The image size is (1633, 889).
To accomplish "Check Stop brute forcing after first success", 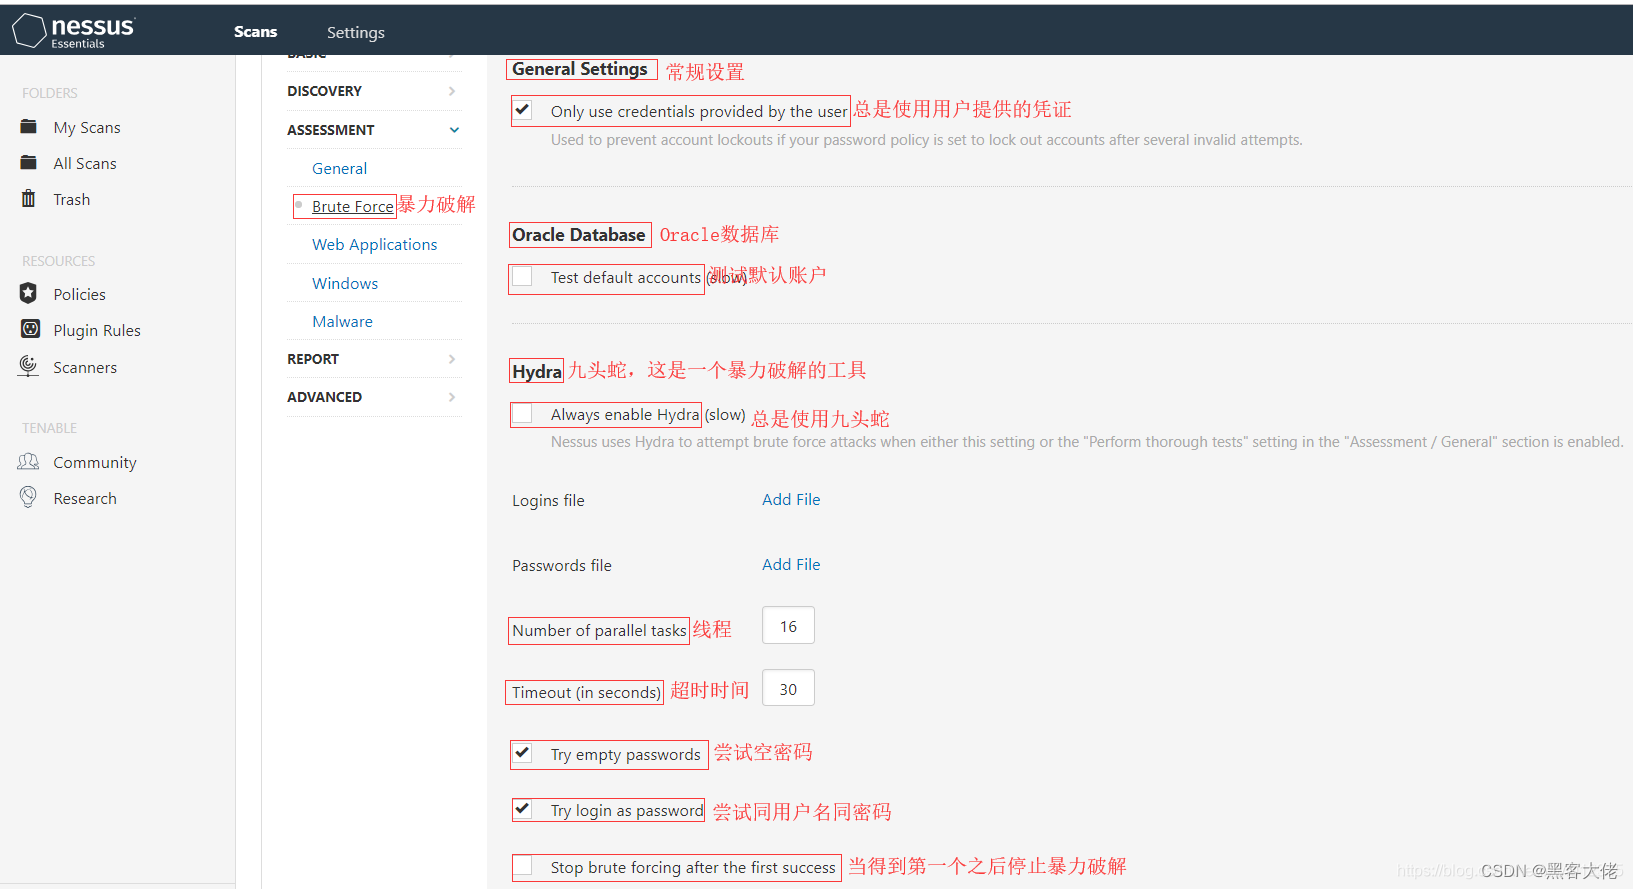I will point(522,866).
